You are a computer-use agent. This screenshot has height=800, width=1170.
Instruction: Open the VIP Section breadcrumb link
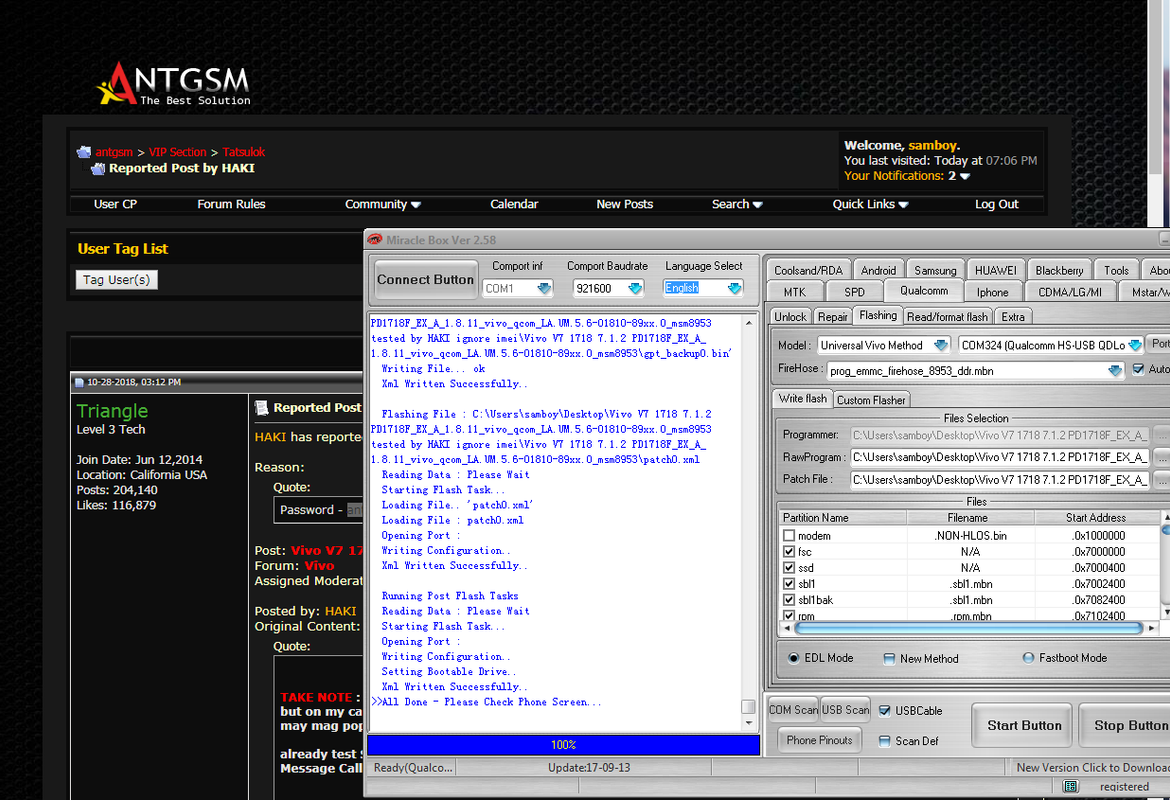click(x=178, y=152)
